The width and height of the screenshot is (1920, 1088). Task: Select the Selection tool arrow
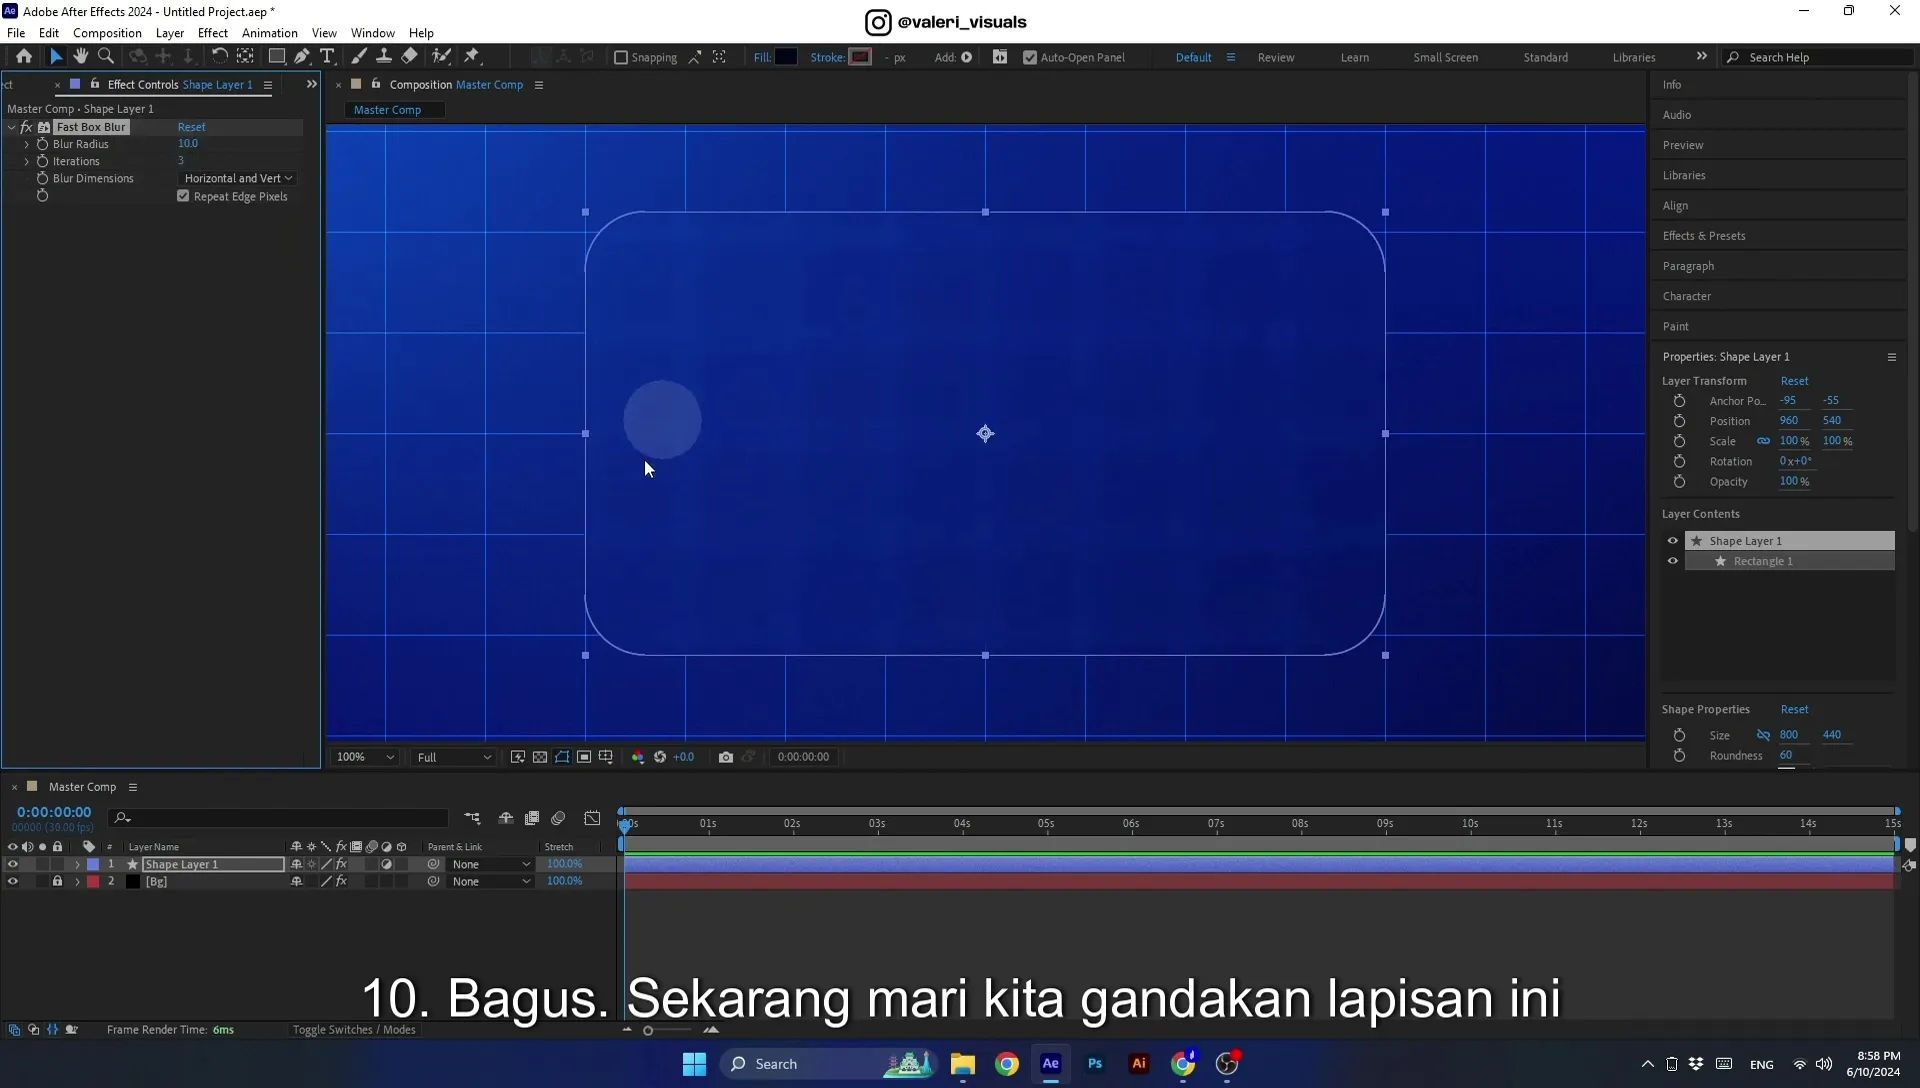click(56, 57)
